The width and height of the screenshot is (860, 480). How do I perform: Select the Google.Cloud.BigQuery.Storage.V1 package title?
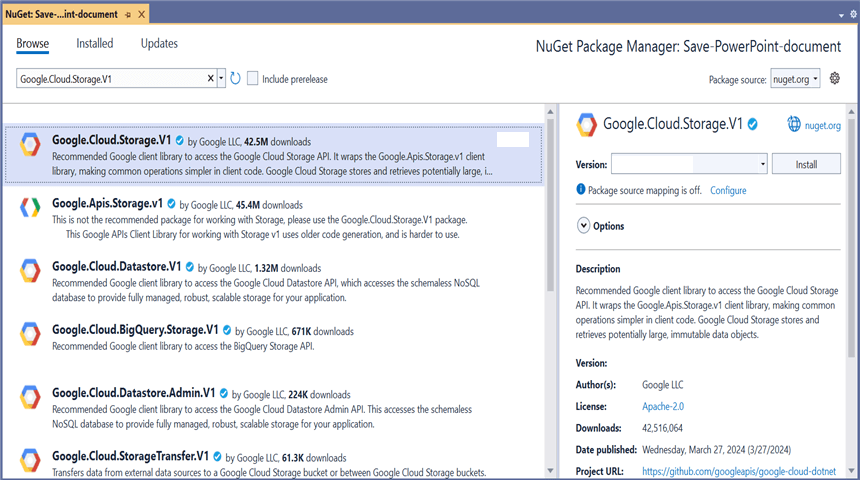(135, 329)
